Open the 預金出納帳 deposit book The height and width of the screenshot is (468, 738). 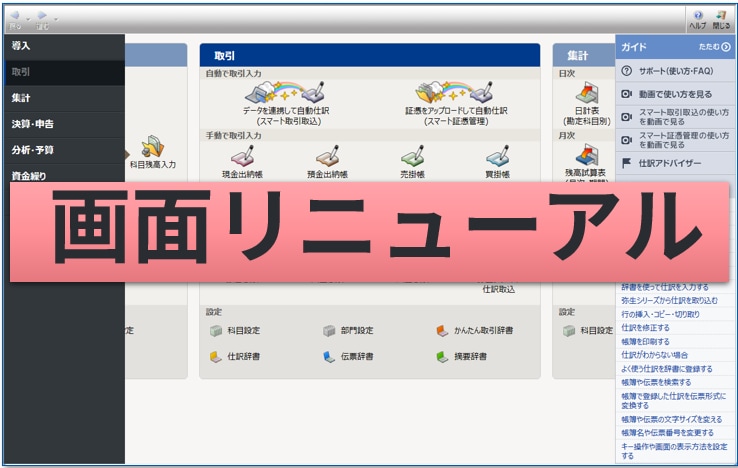(x=329, y=160)
